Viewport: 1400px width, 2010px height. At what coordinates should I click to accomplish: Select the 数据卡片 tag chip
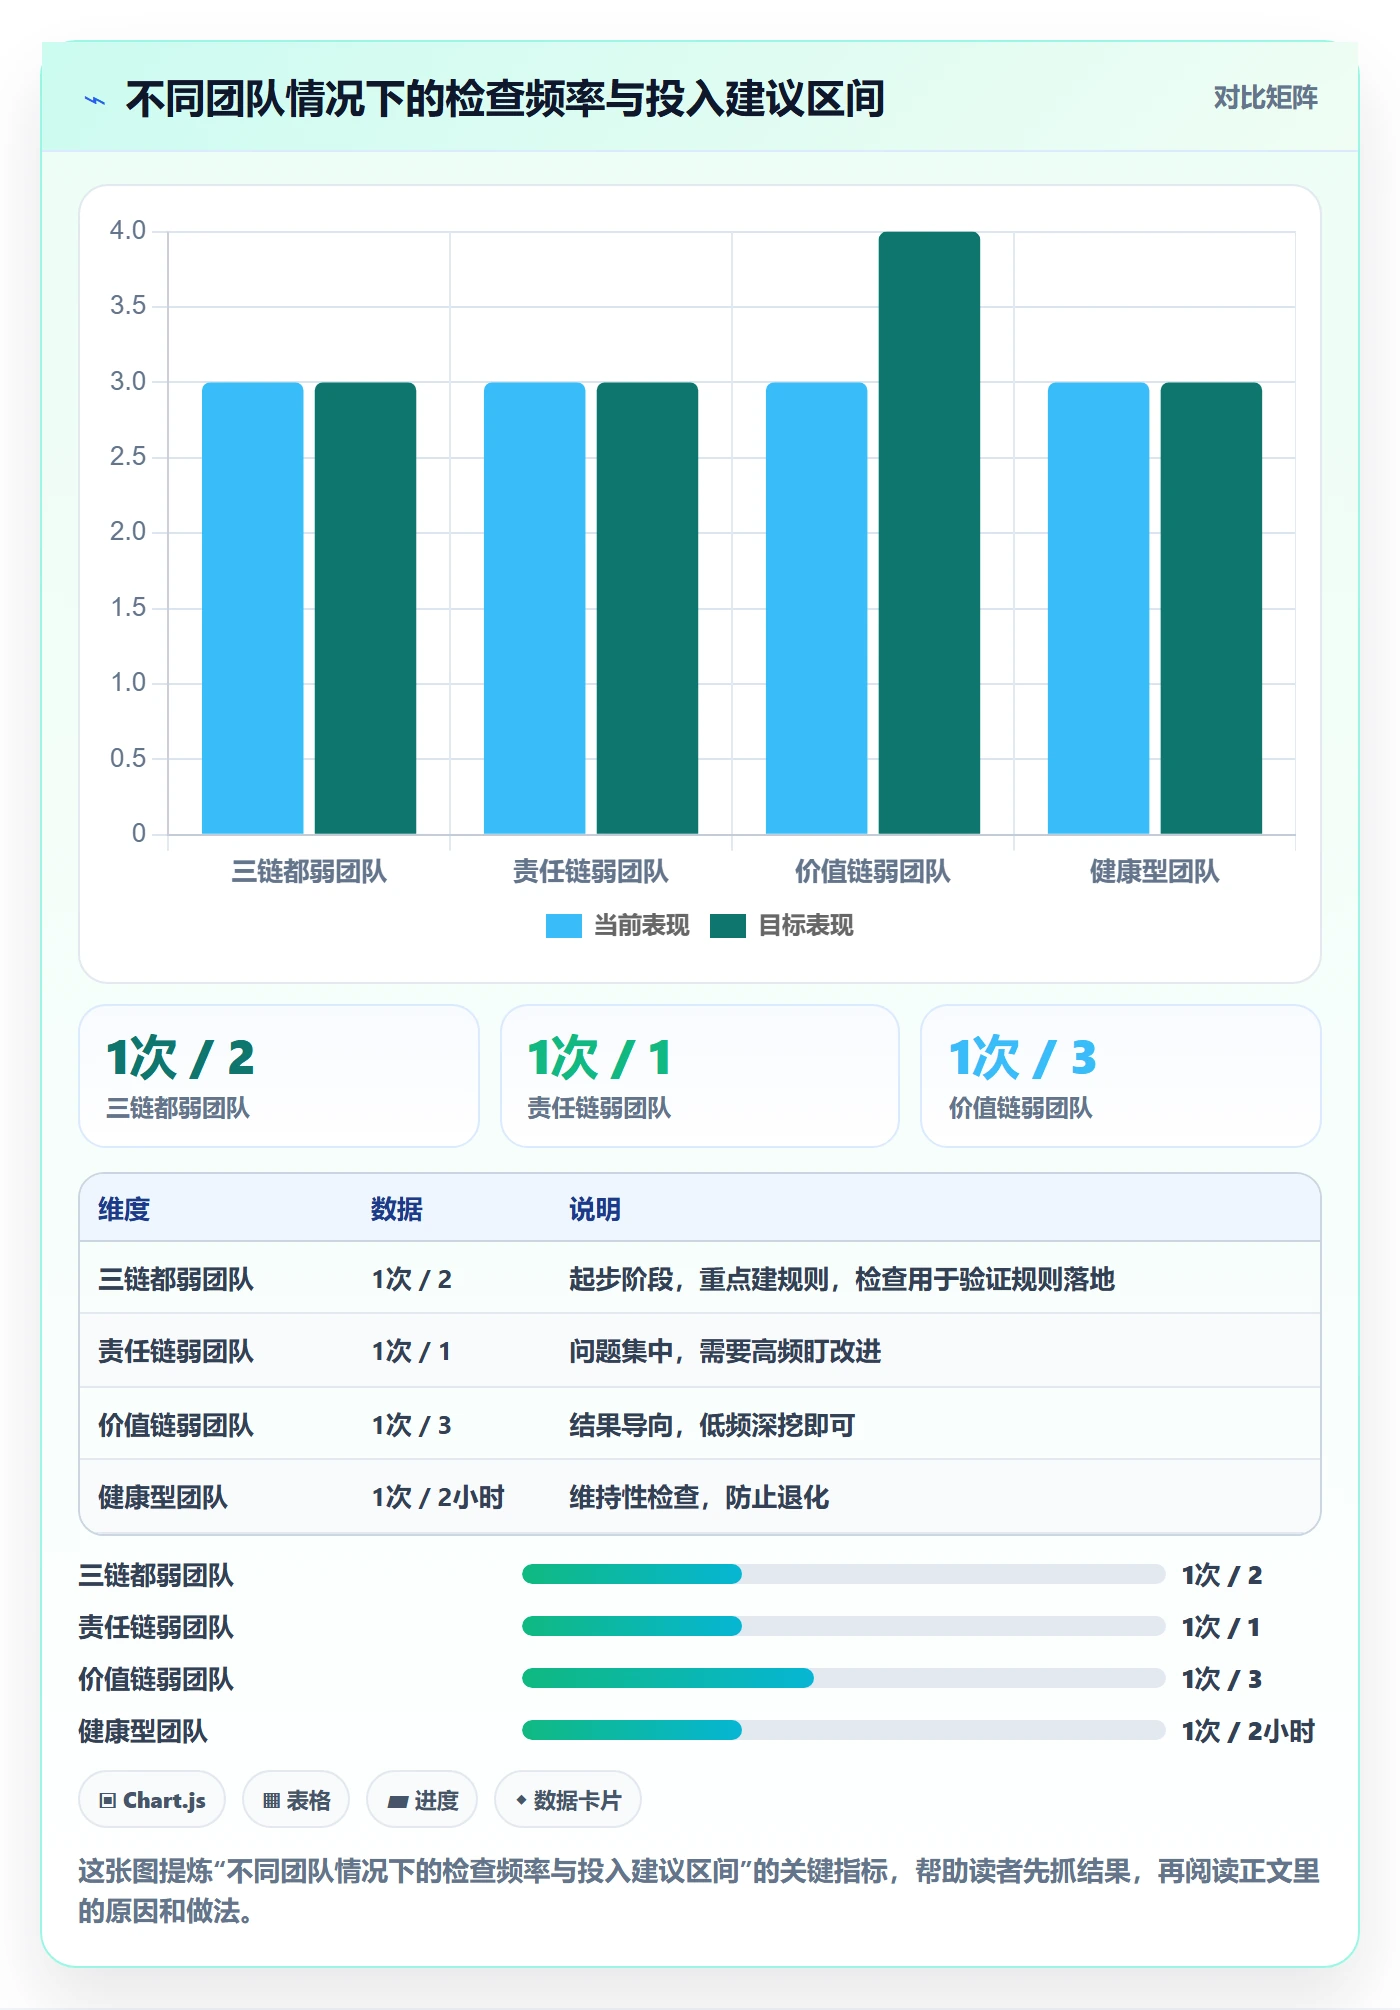(568, 1800)
